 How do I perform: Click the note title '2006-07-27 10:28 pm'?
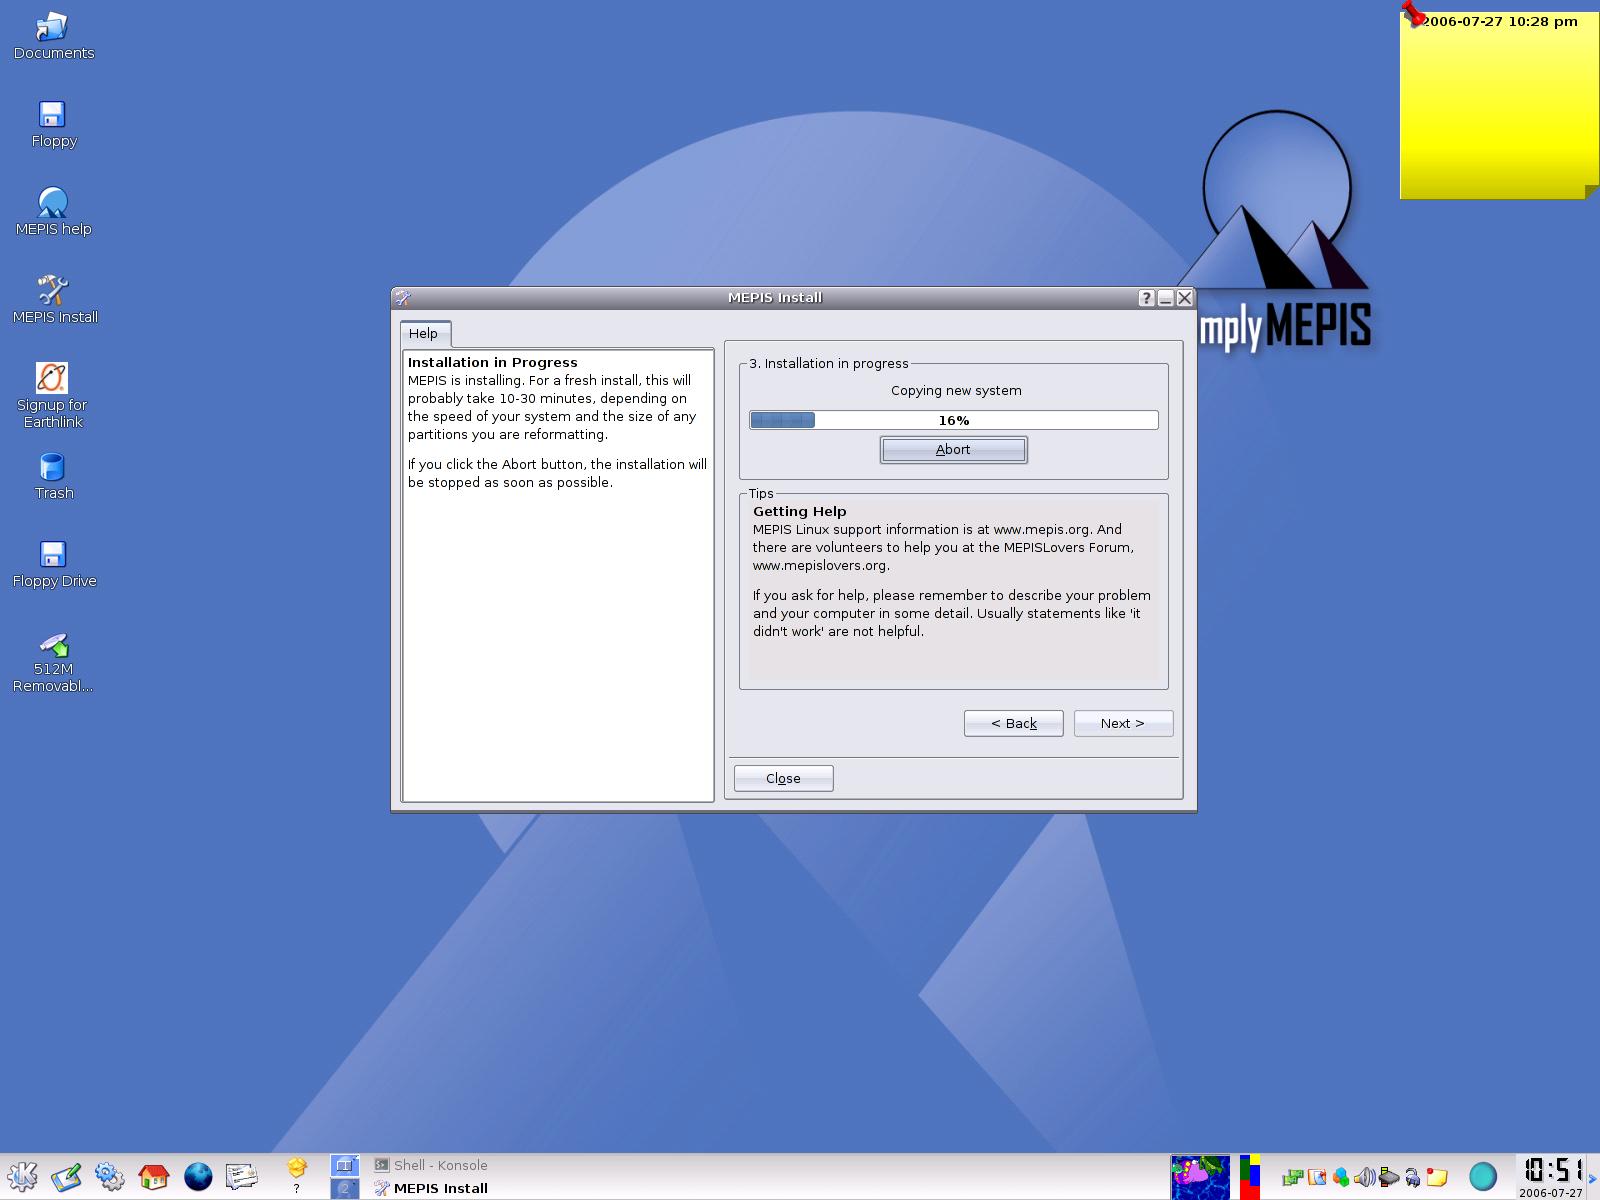[1499, 21]
